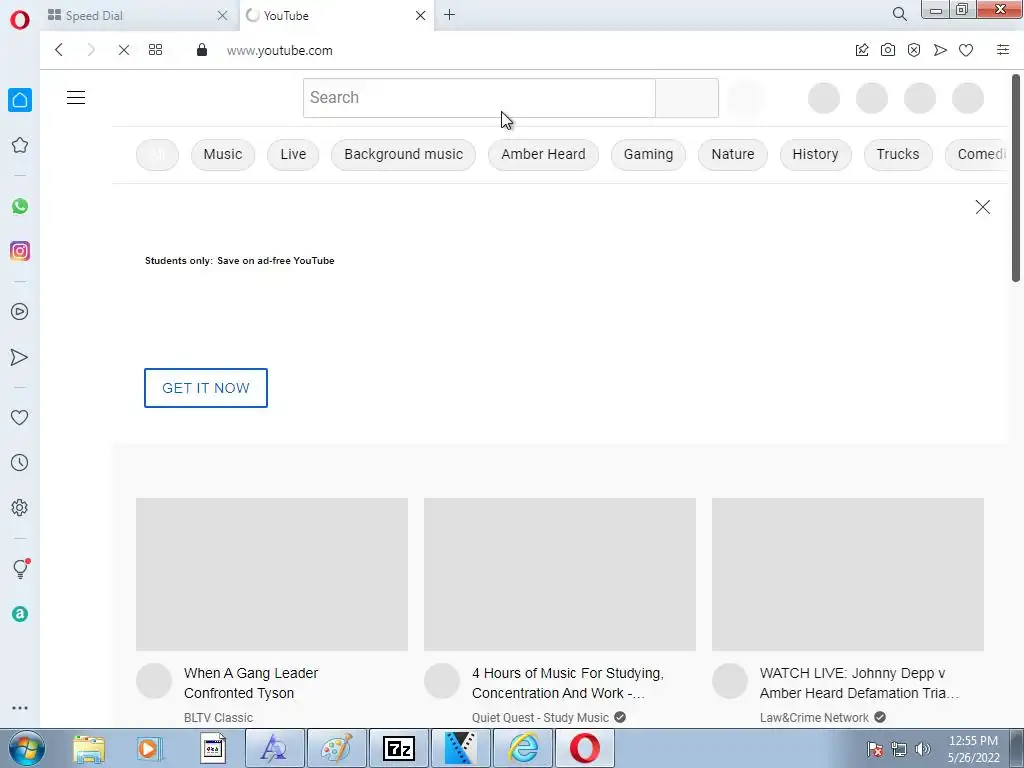Select the Amber Heard chip
This screenshot has height=768, width=1024.
(543, 155)
